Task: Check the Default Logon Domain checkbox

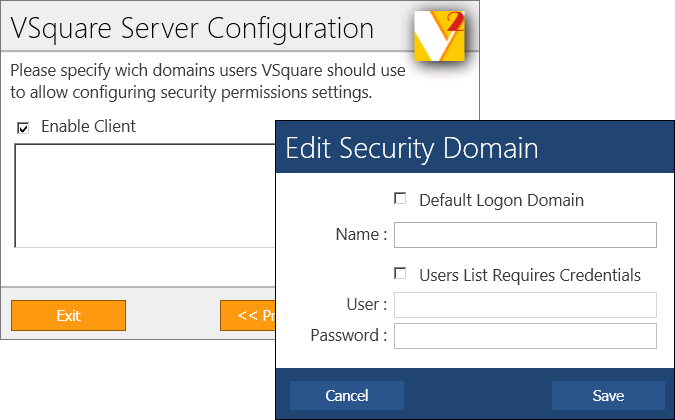Action: pyautogui.click(x=400, y=199)
